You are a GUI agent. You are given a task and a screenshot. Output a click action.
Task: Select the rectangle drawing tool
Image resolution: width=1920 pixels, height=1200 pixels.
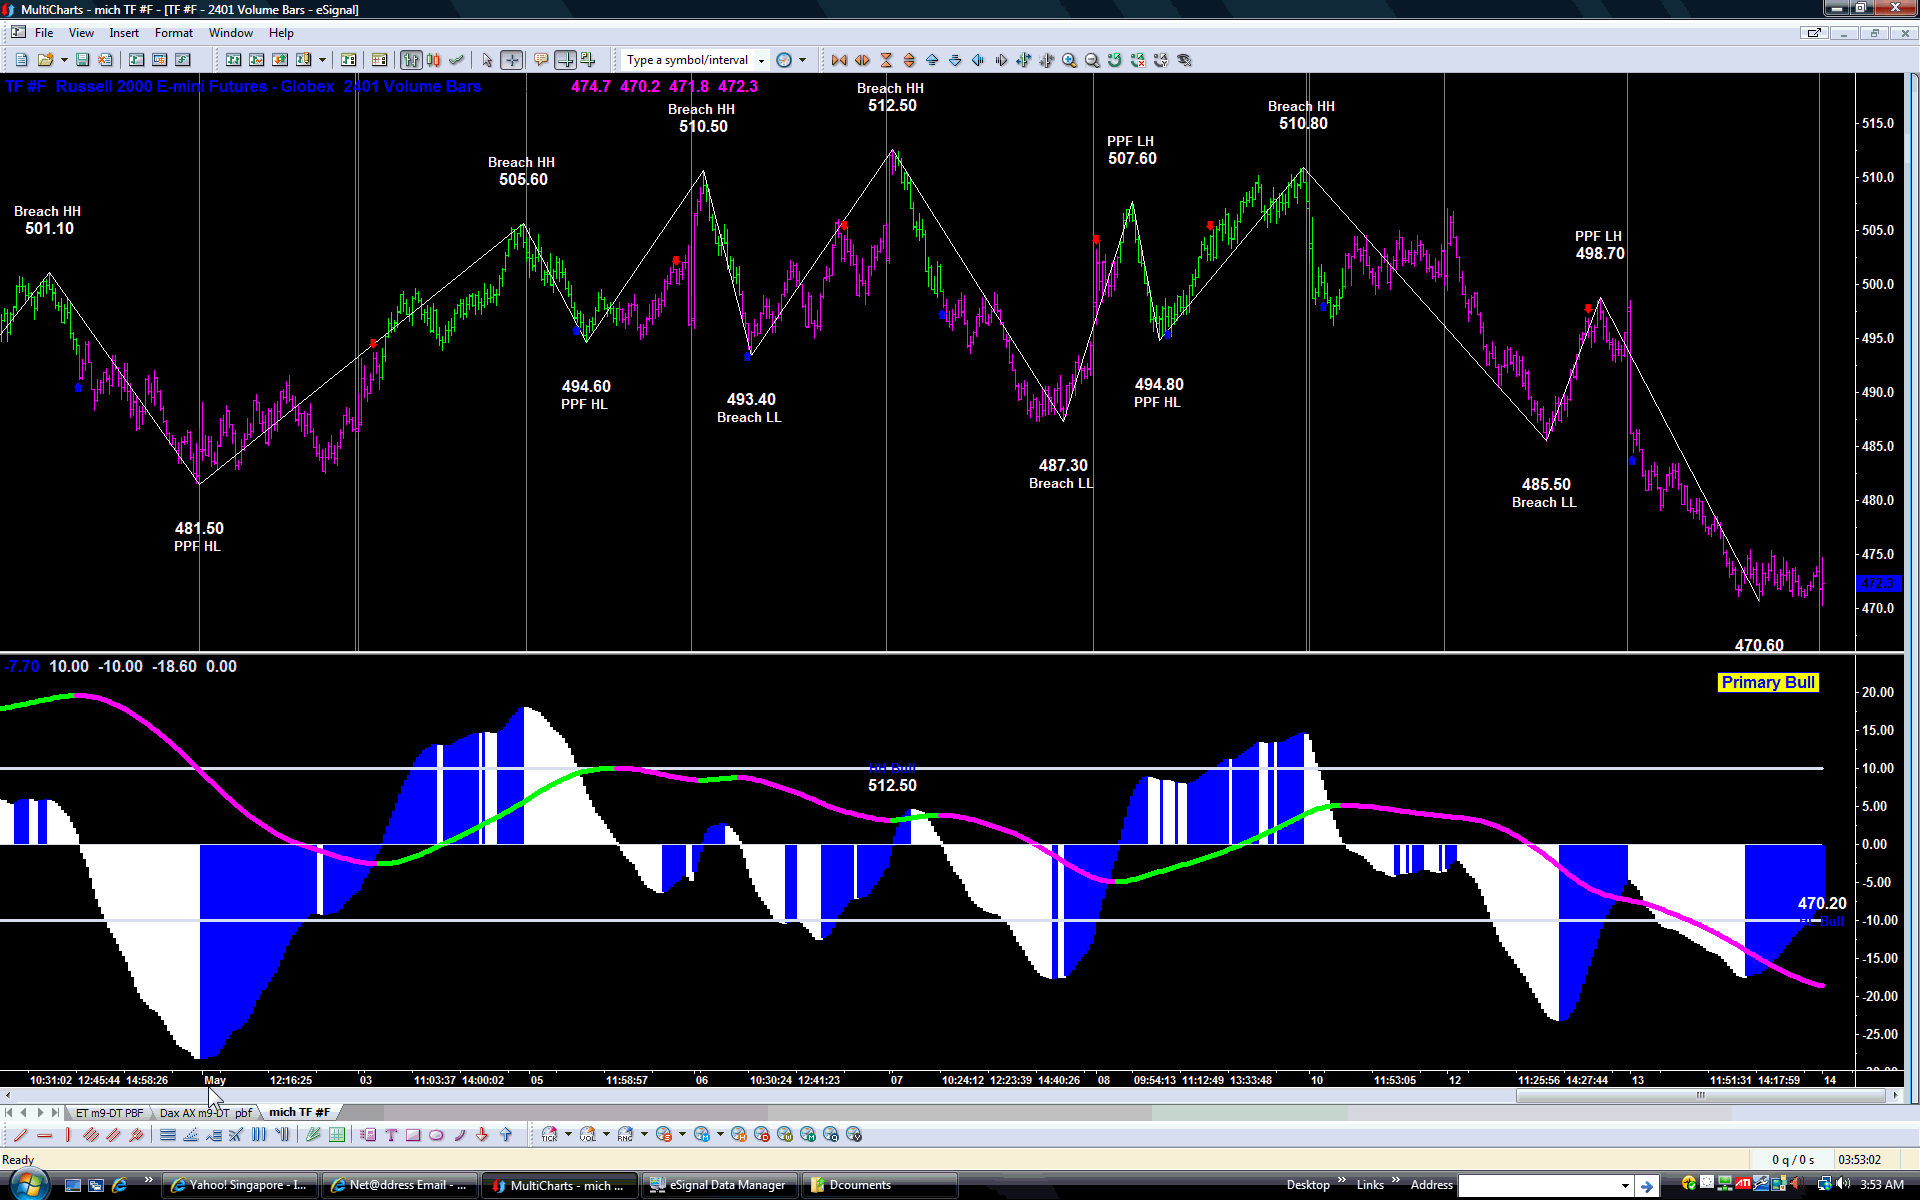pyautogui.click(x=413, y=1135)
